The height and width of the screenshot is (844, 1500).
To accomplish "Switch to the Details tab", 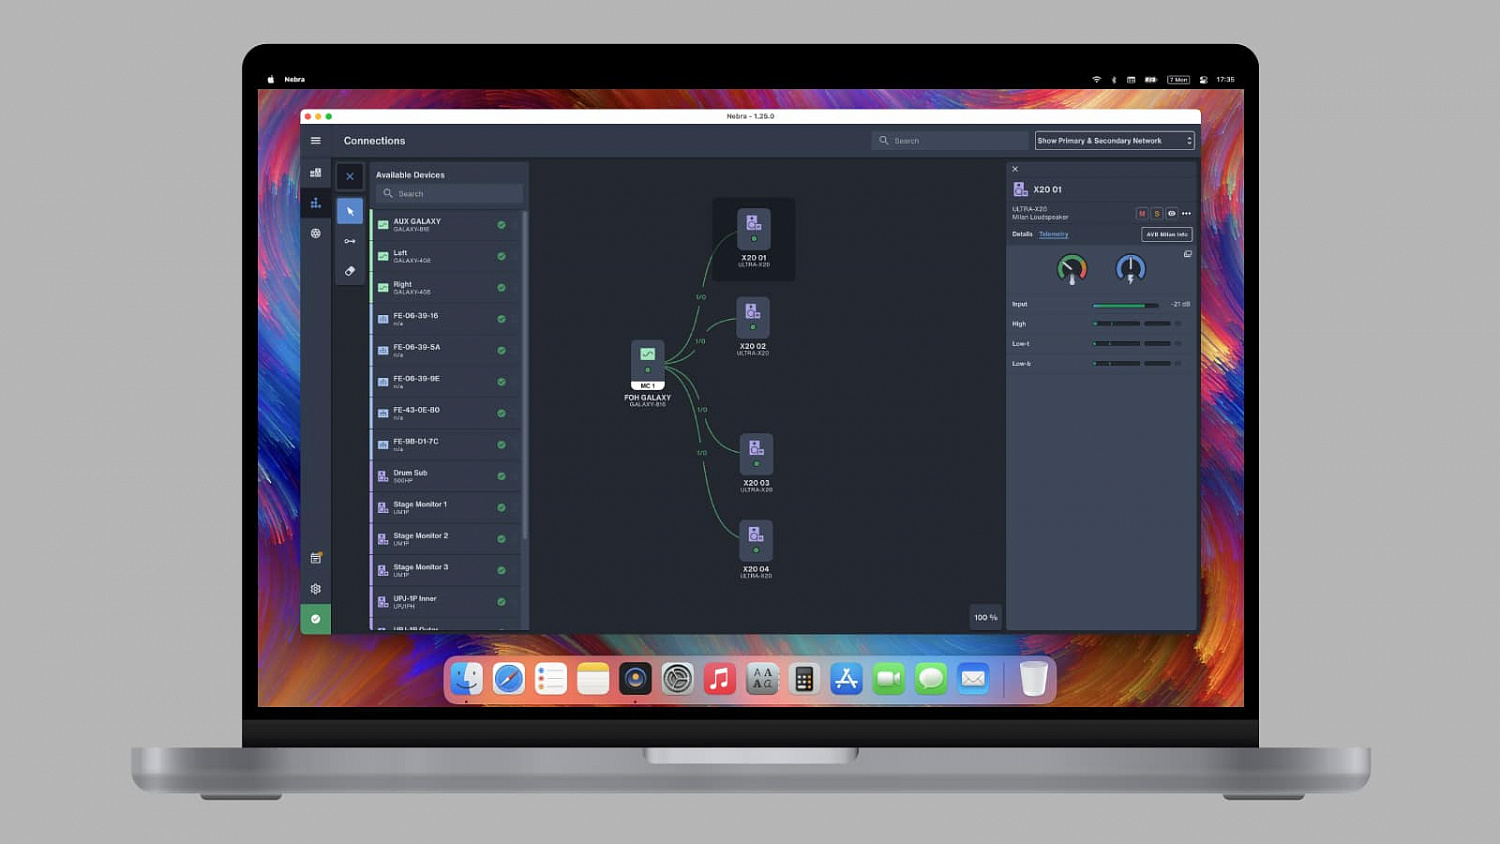I will (x=1022, y=234).
